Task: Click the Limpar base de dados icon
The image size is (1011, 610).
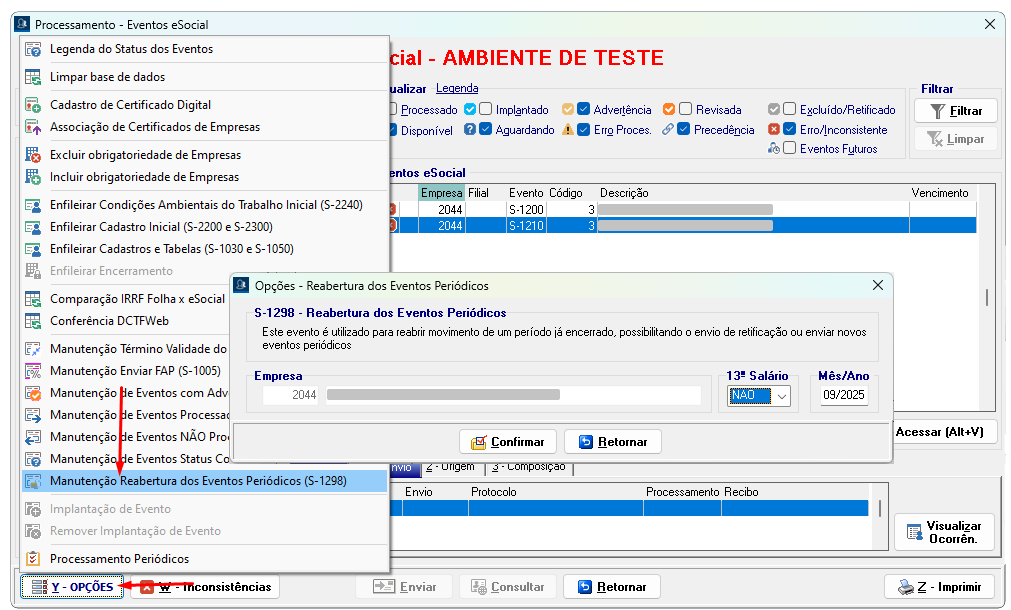Action: tap(33, 77)
